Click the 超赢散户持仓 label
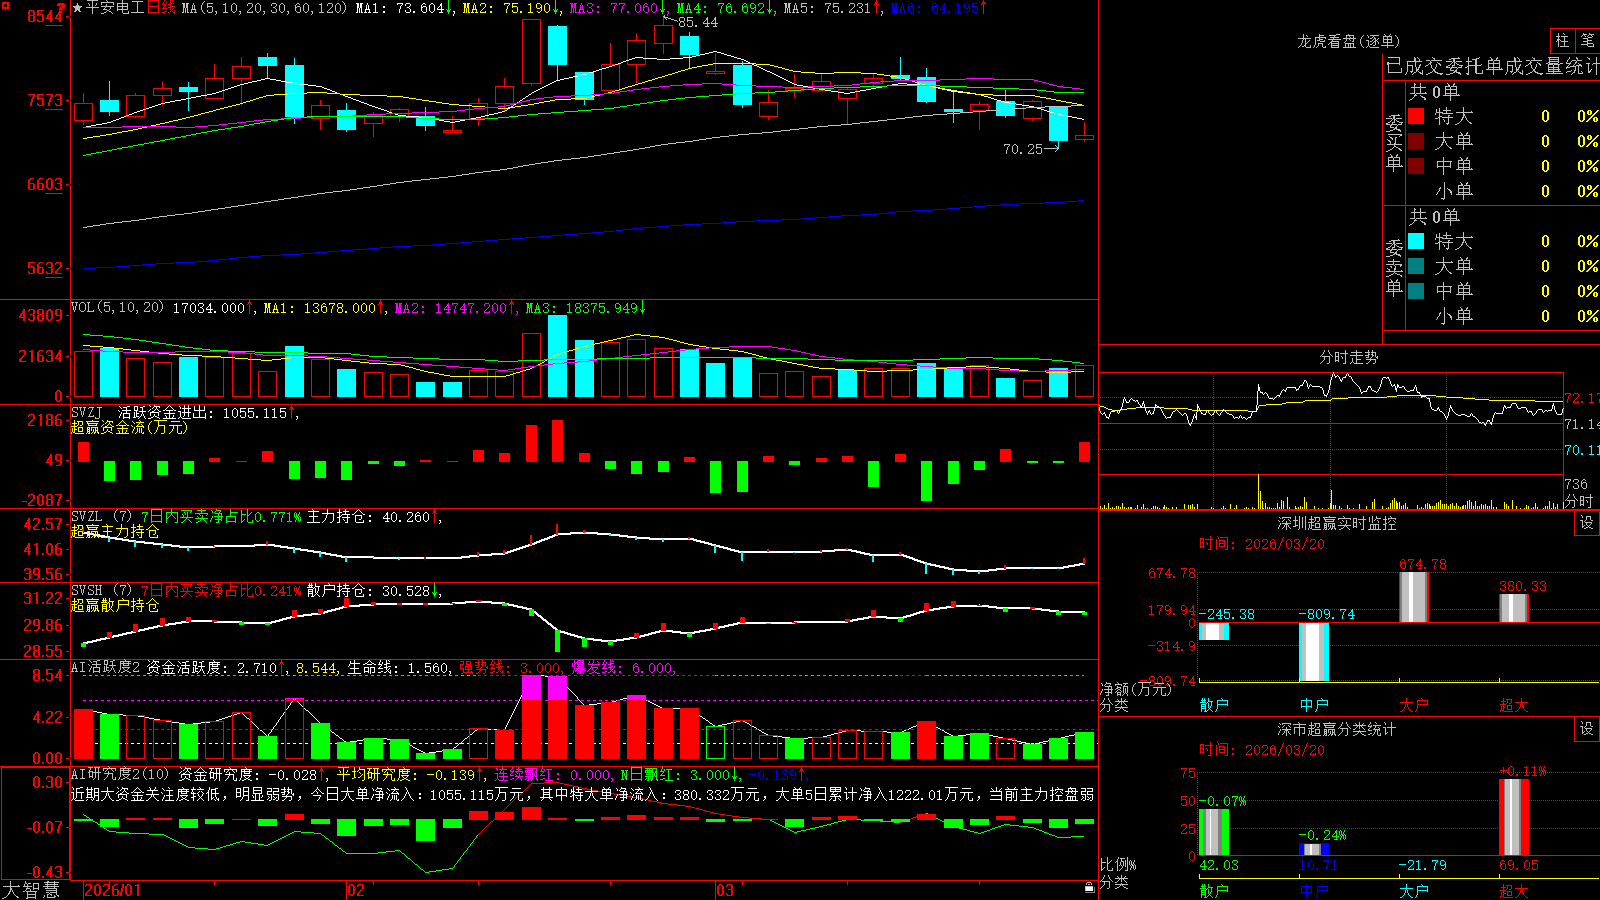 [x=115, y=606]
